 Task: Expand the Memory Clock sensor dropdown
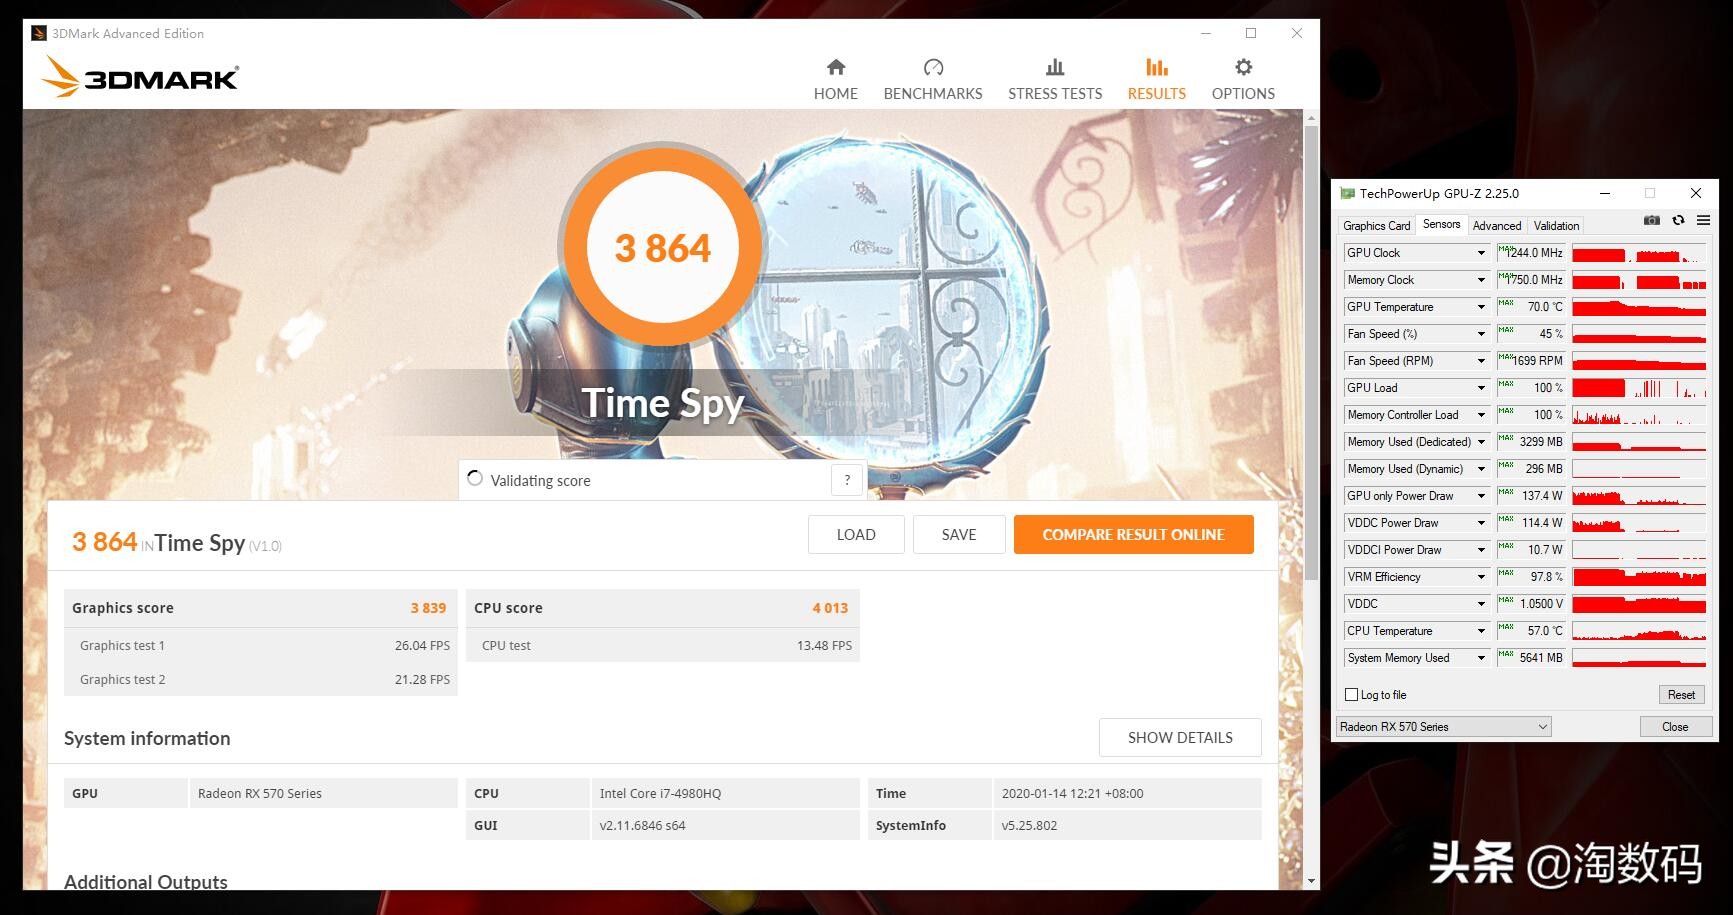click(x=1481, y=280)
